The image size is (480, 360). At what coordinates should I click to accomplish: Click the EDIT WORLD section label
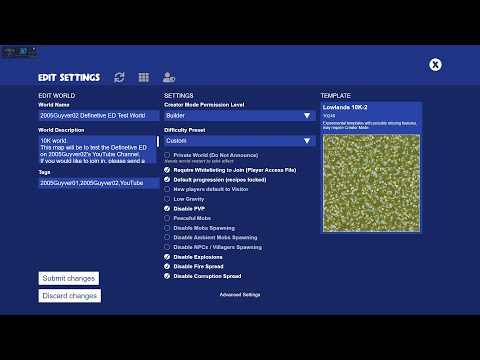coord(57,96)
